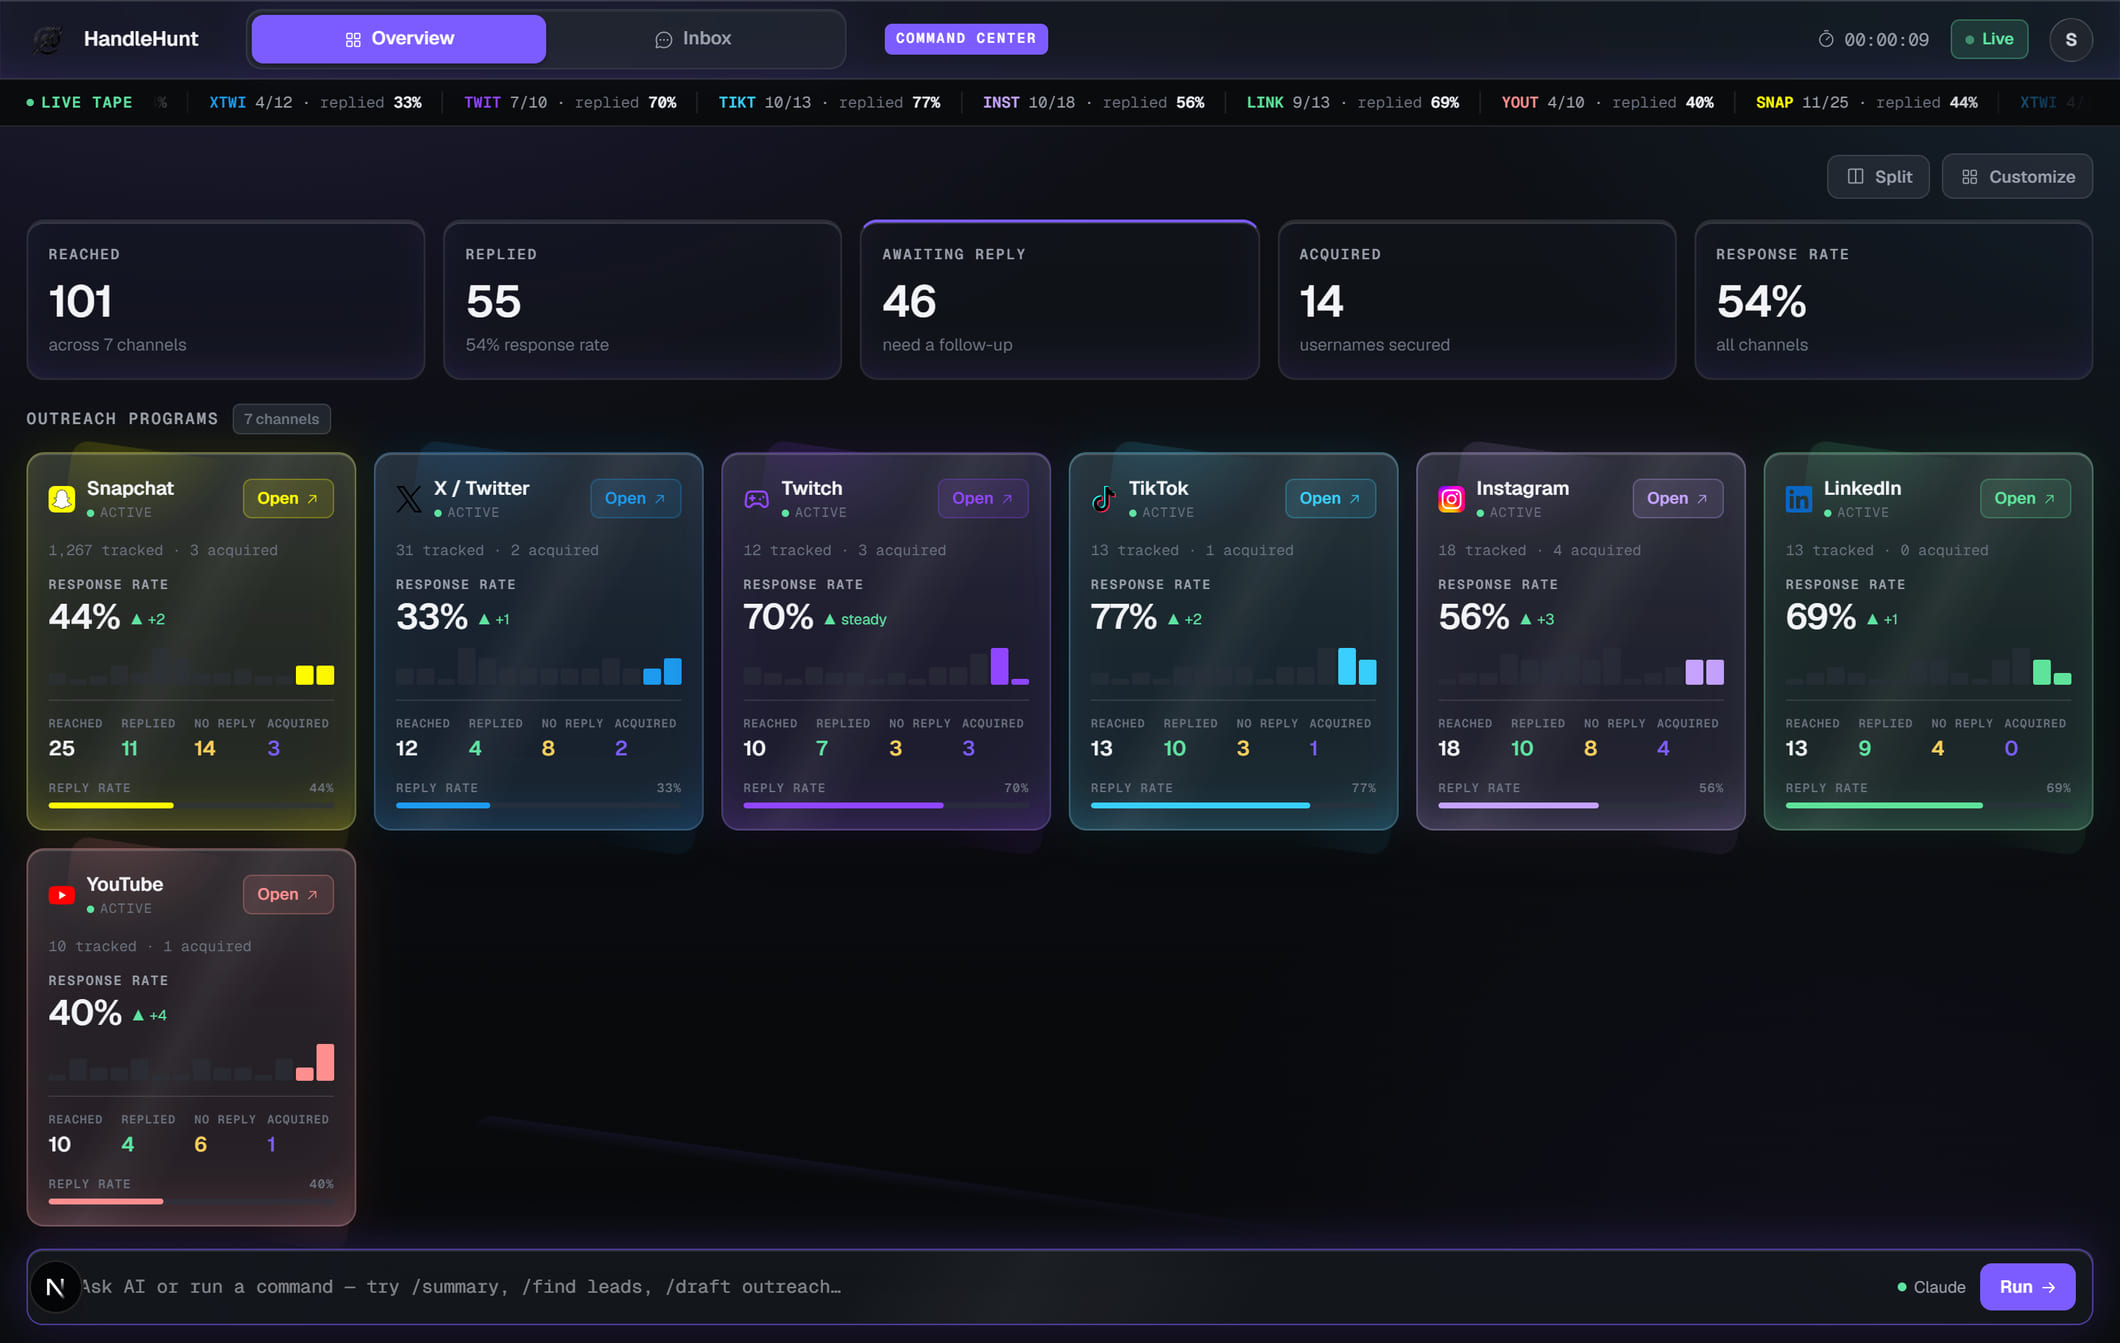Image resolution: width=2120 pixels, height=1343 pixels.
Task: Click the AI command input field
Action: (x=980, y=1287)
